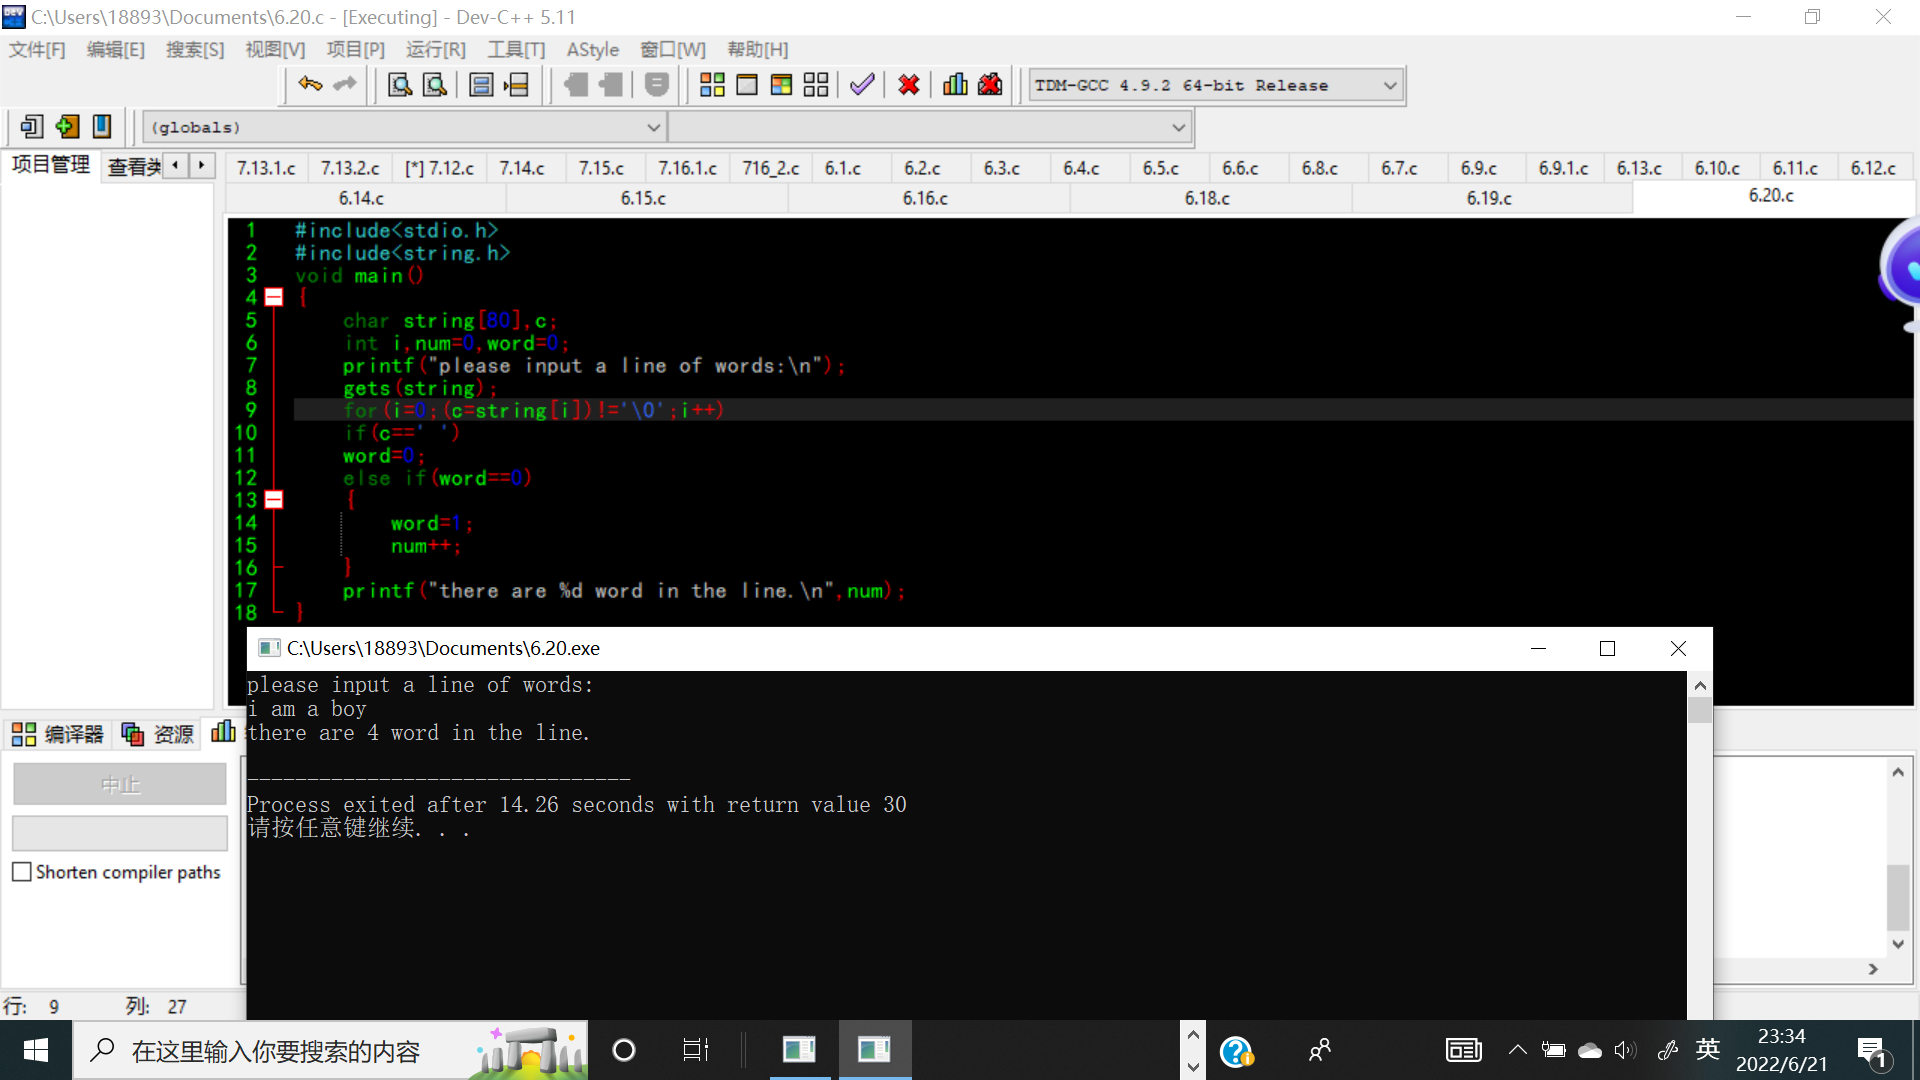Click the Run window icon
Image resolution: width=1920 pixels, height=1080 pixels.
747,85
